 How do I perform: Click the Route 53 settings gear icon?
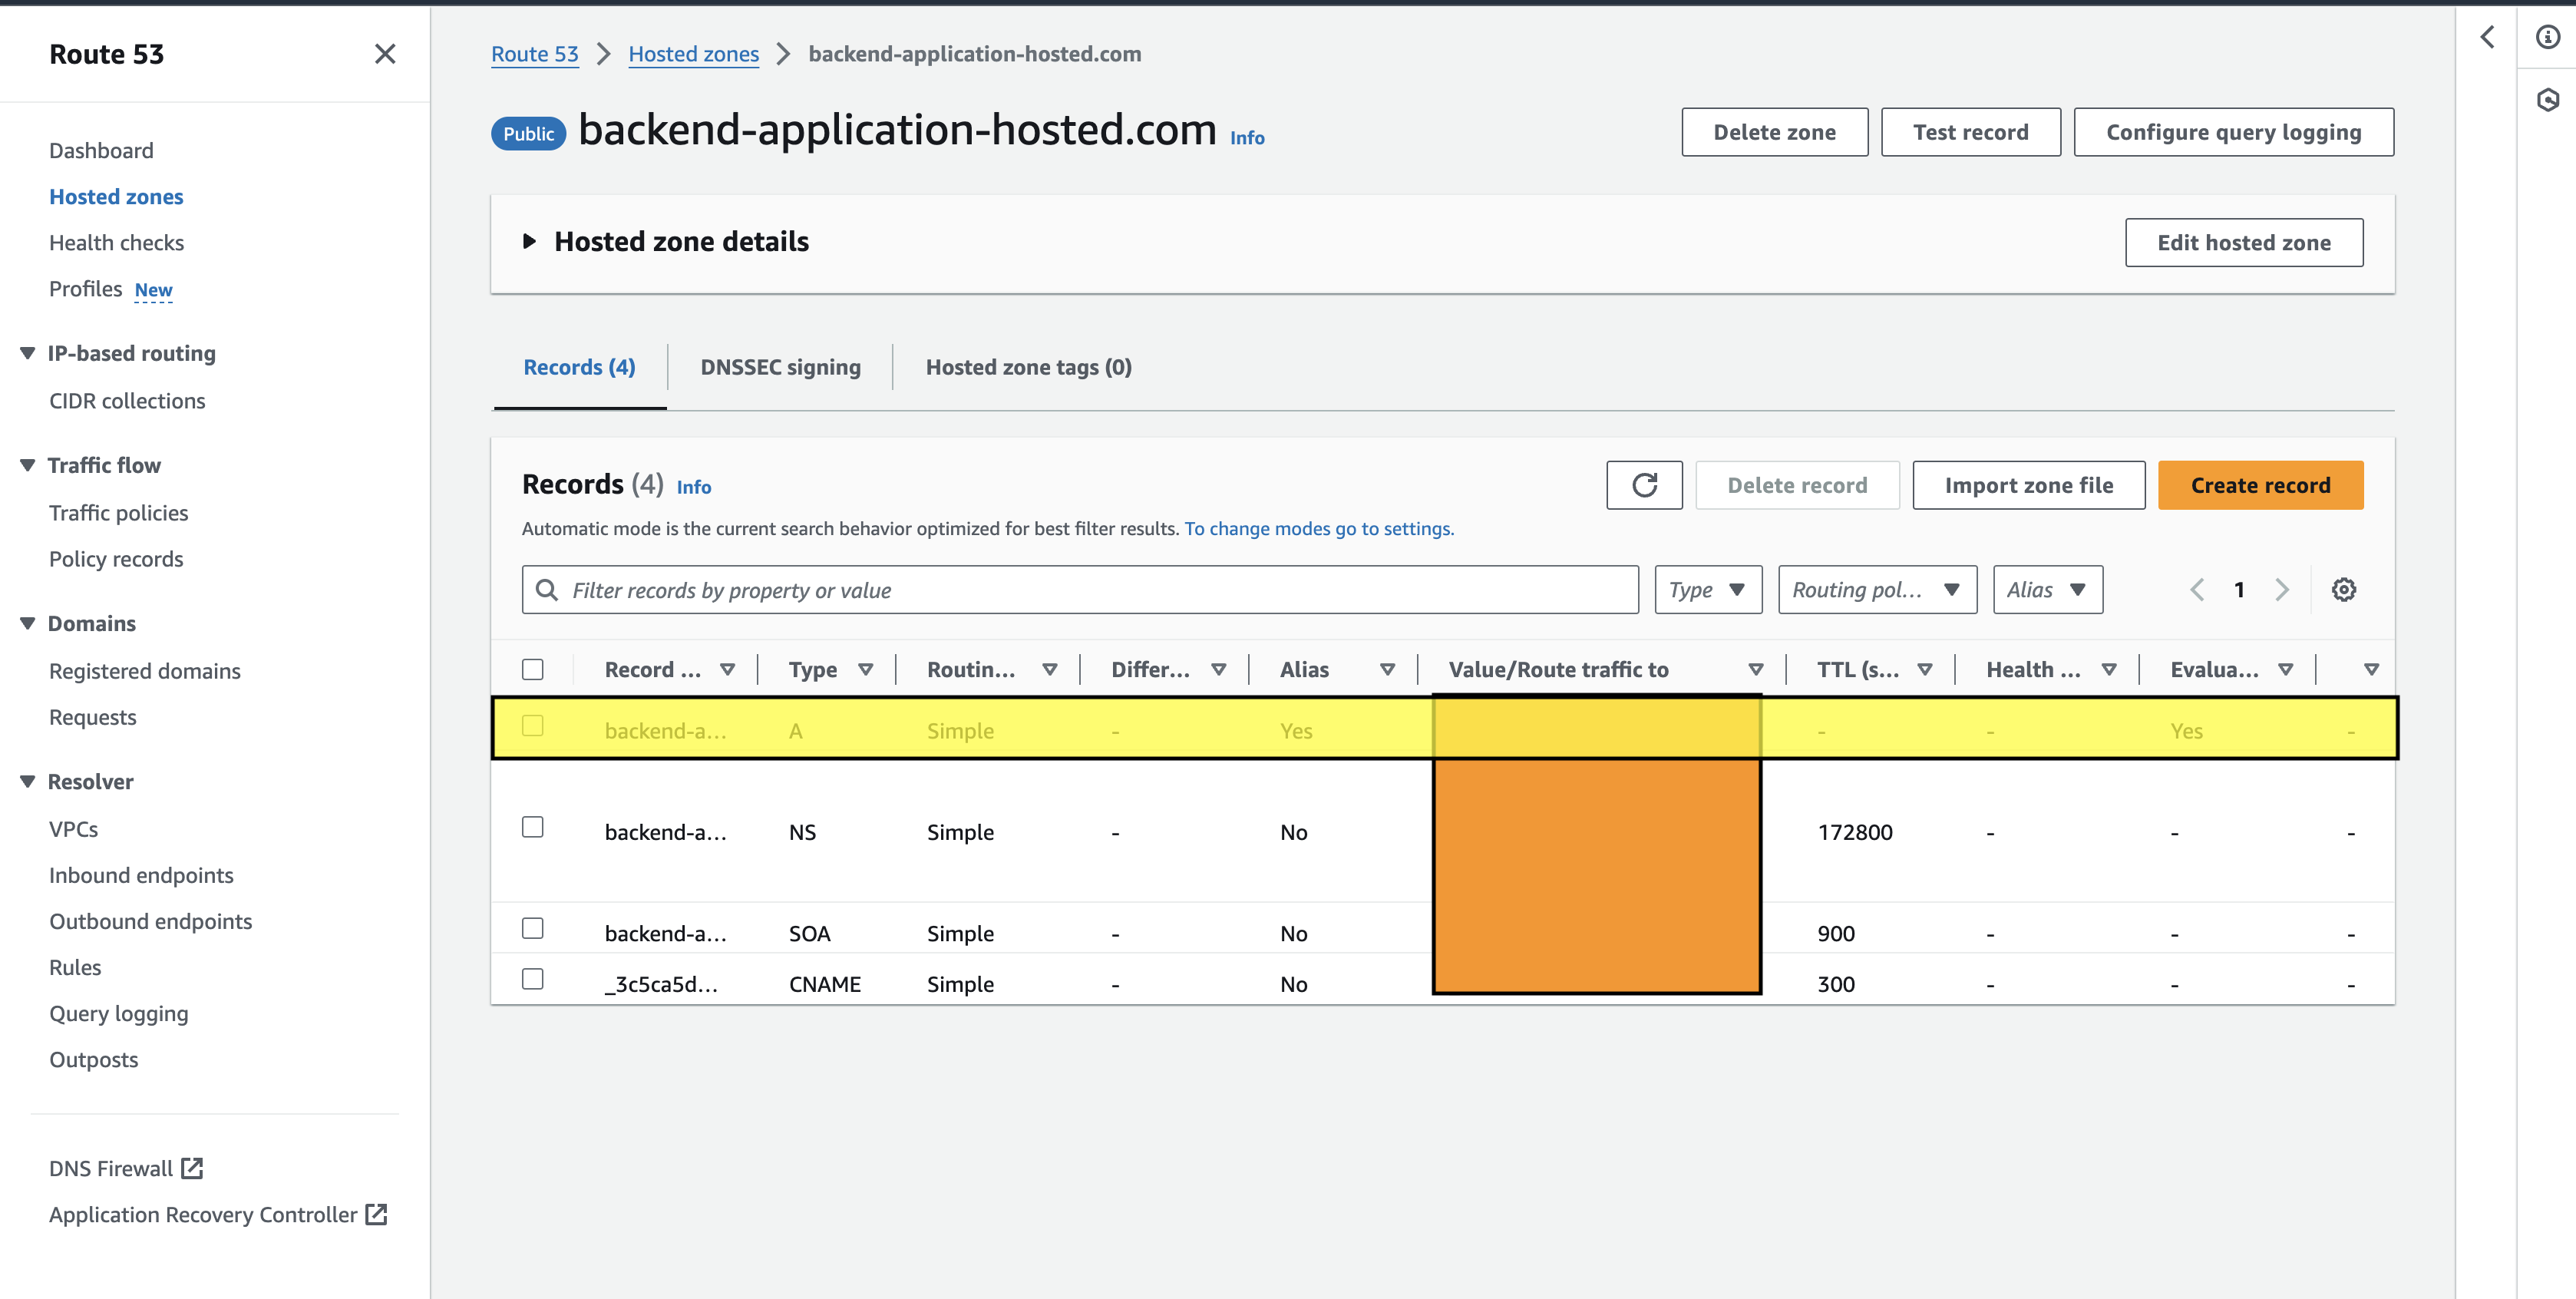2344,590
